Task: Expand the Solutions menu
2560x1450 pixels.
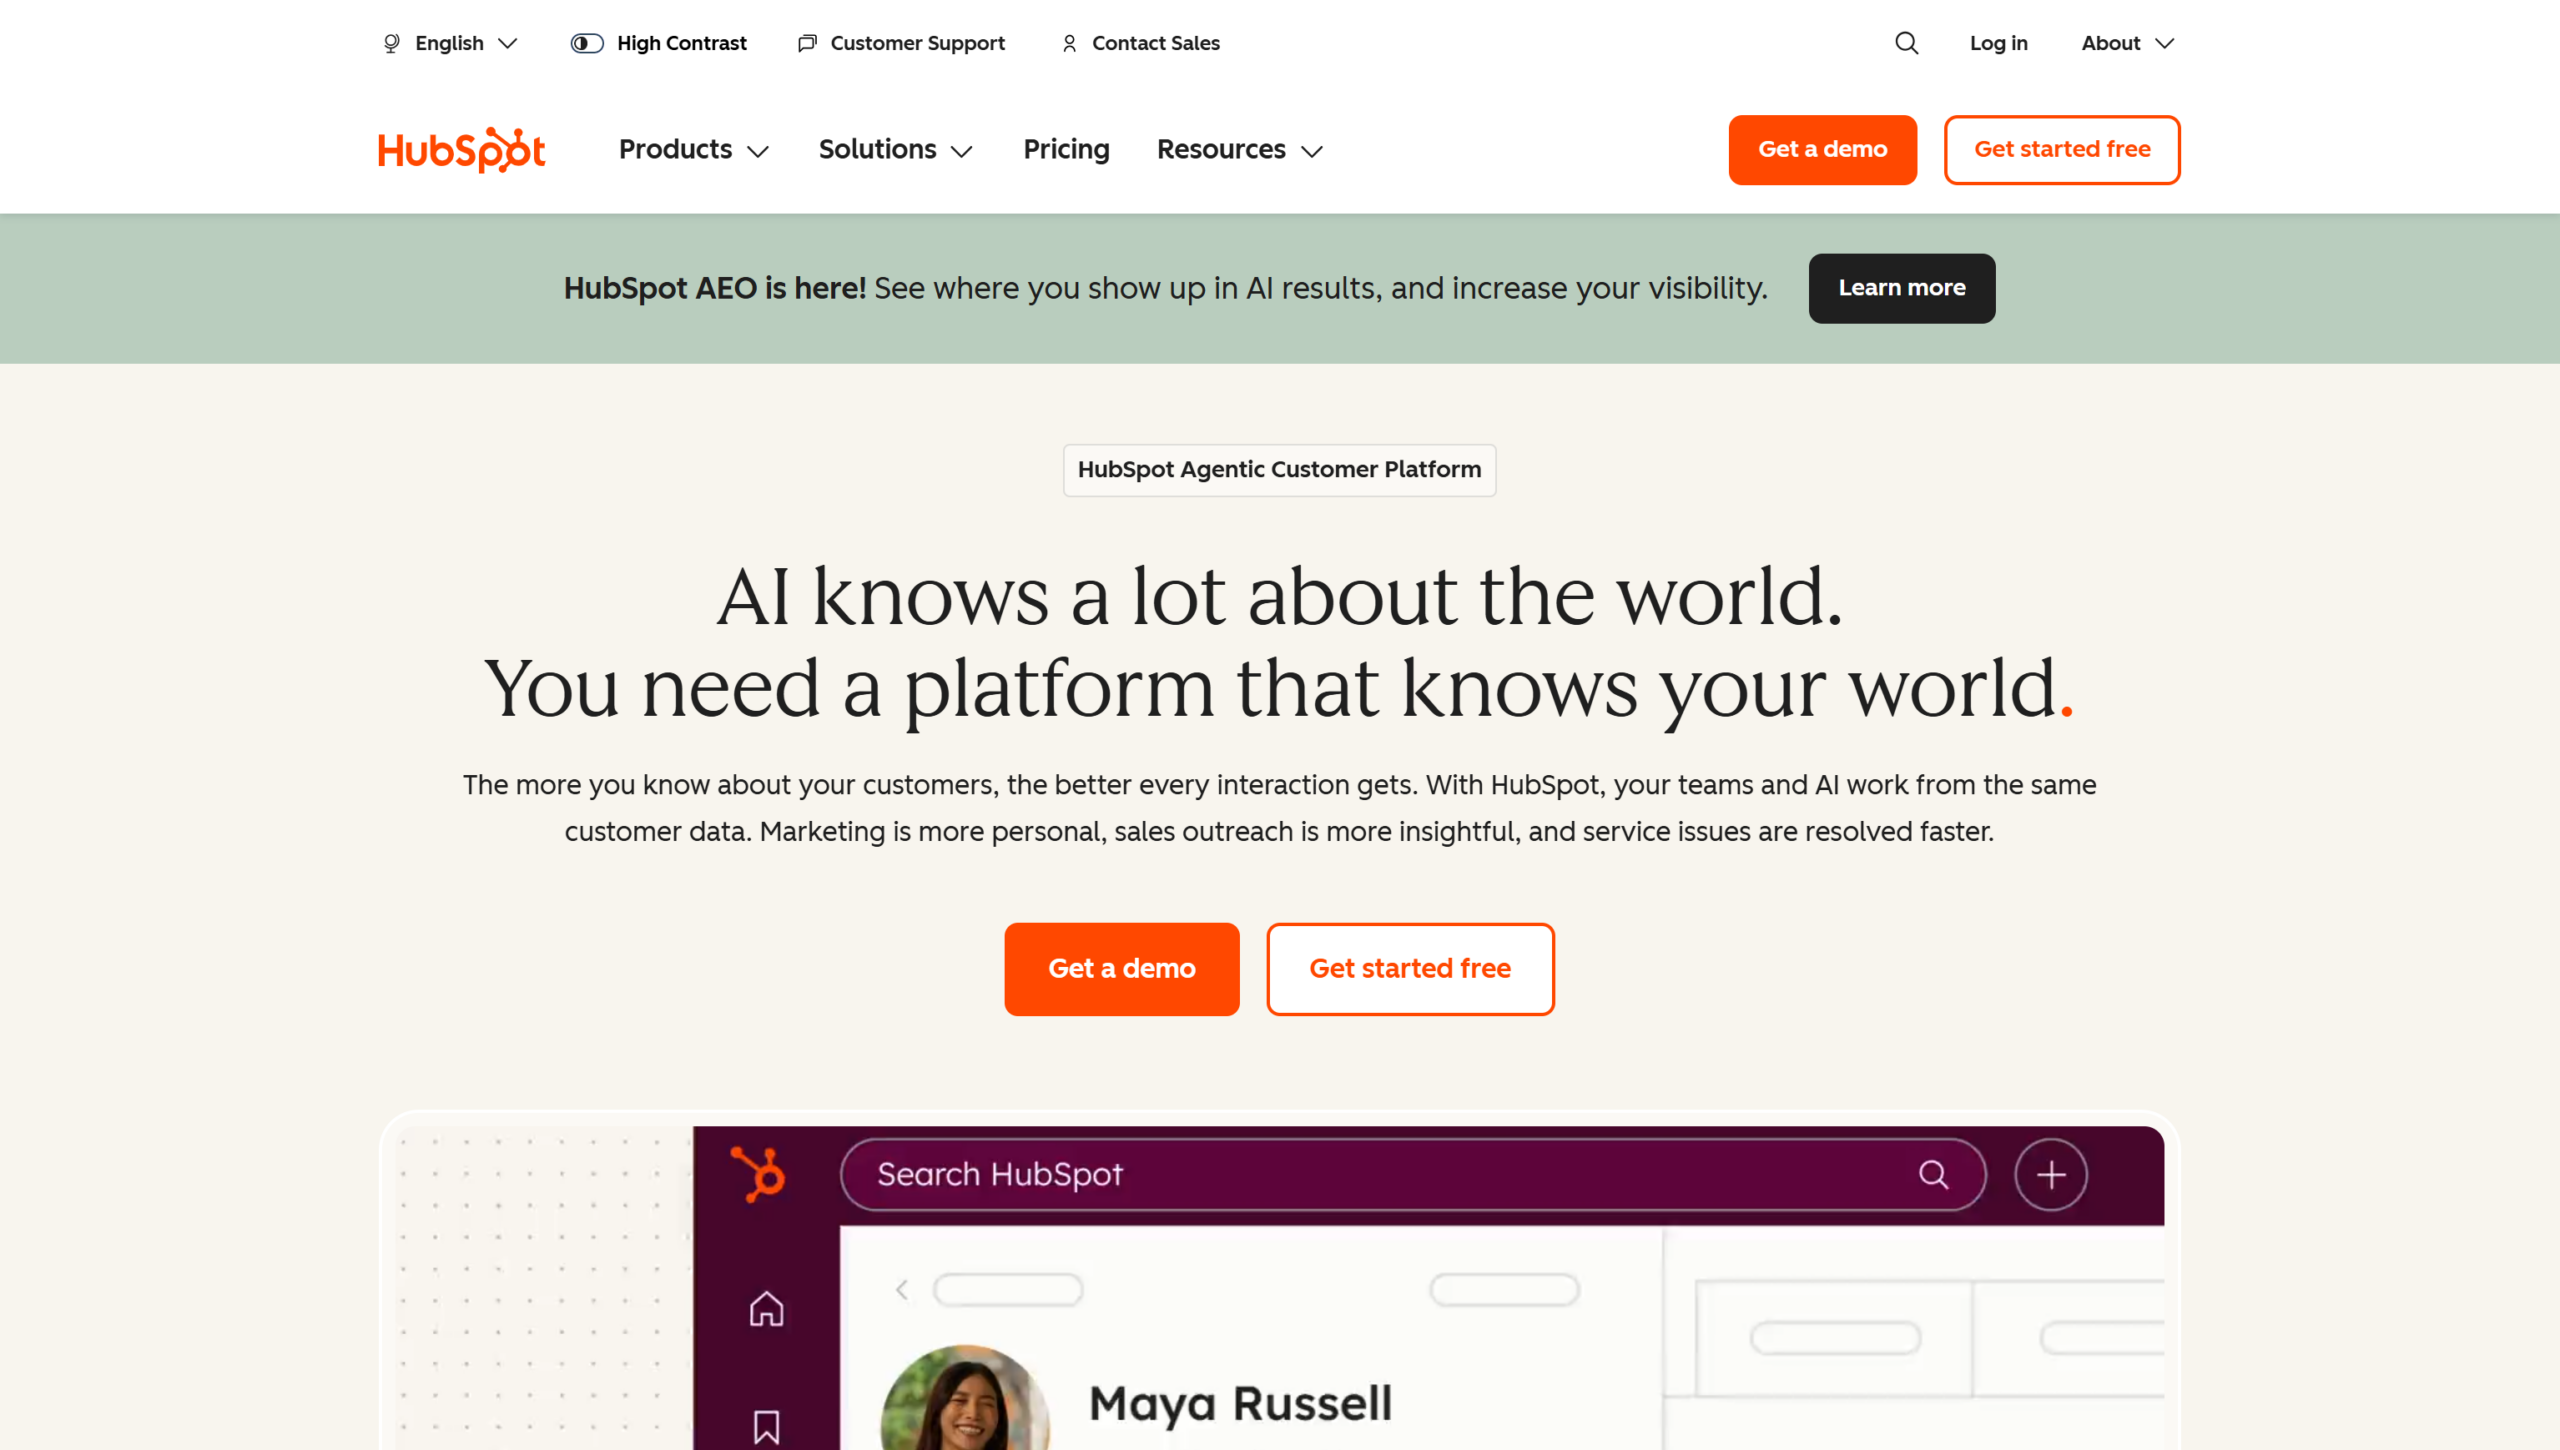Action: coord(896,150)
